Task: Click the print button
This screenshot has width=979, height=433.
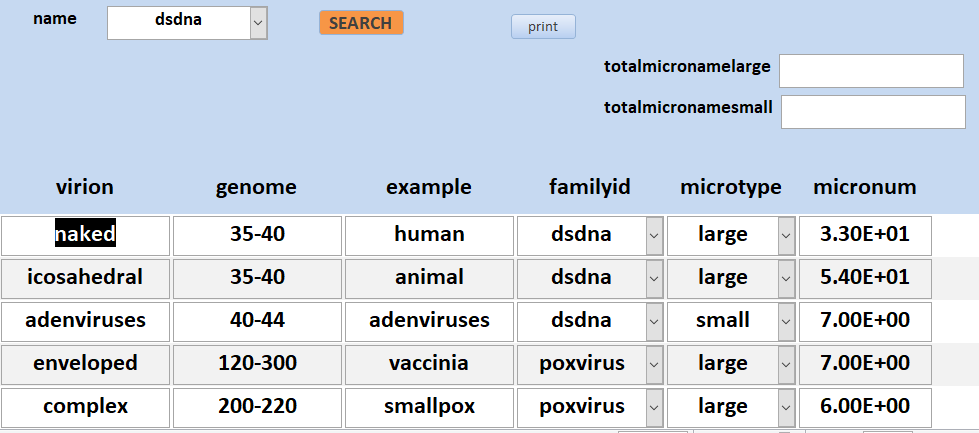Action: point(543,27)
